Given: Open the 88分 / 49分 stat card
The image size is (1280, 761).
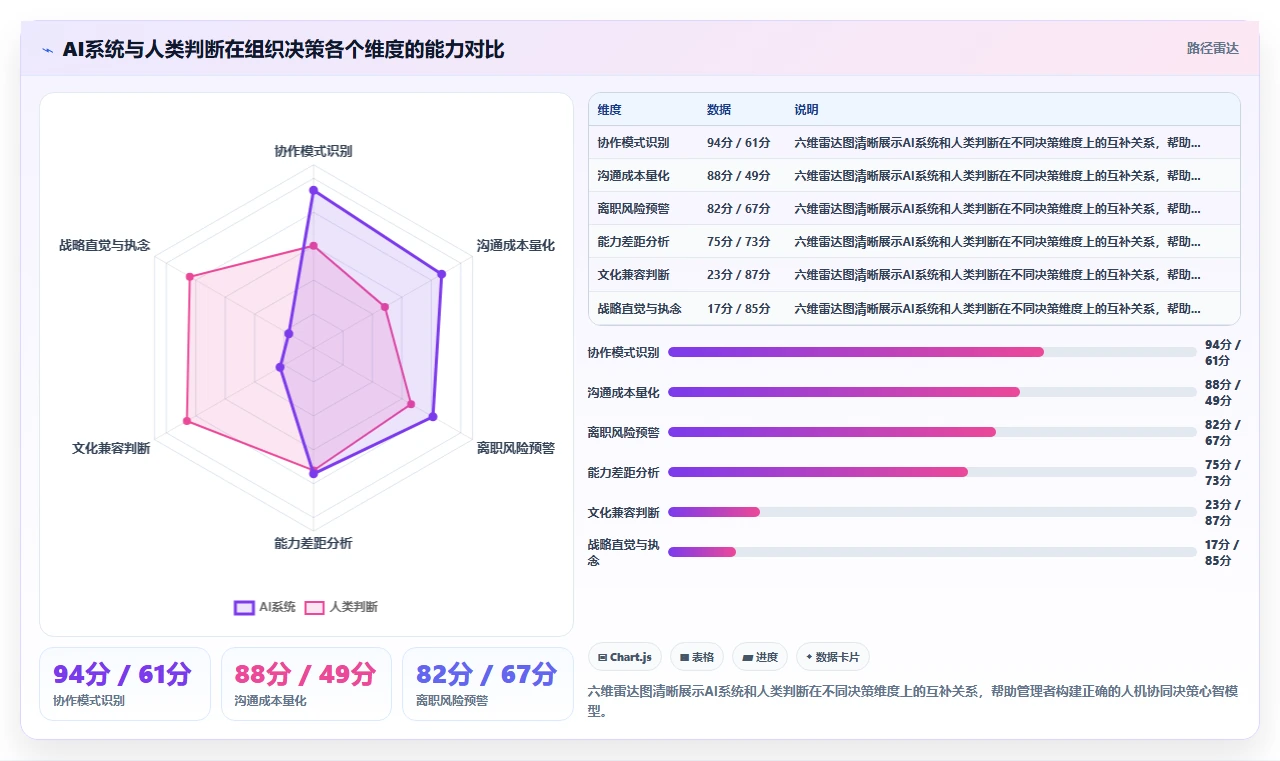Looking at the screenshot, I should tap(306, 684).
